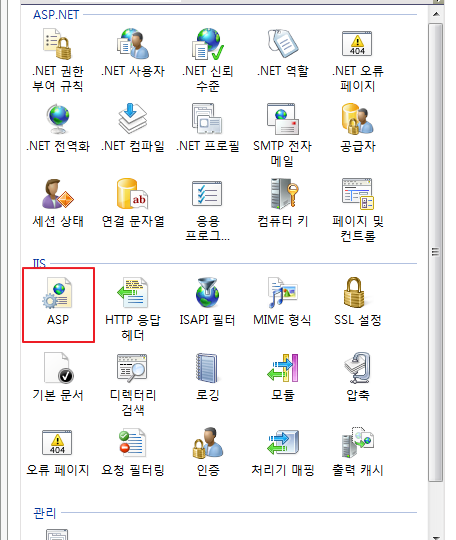Open 응용 프로그... settings icon
Viewport: 456px width, 540px height.
tap(207, 194)
